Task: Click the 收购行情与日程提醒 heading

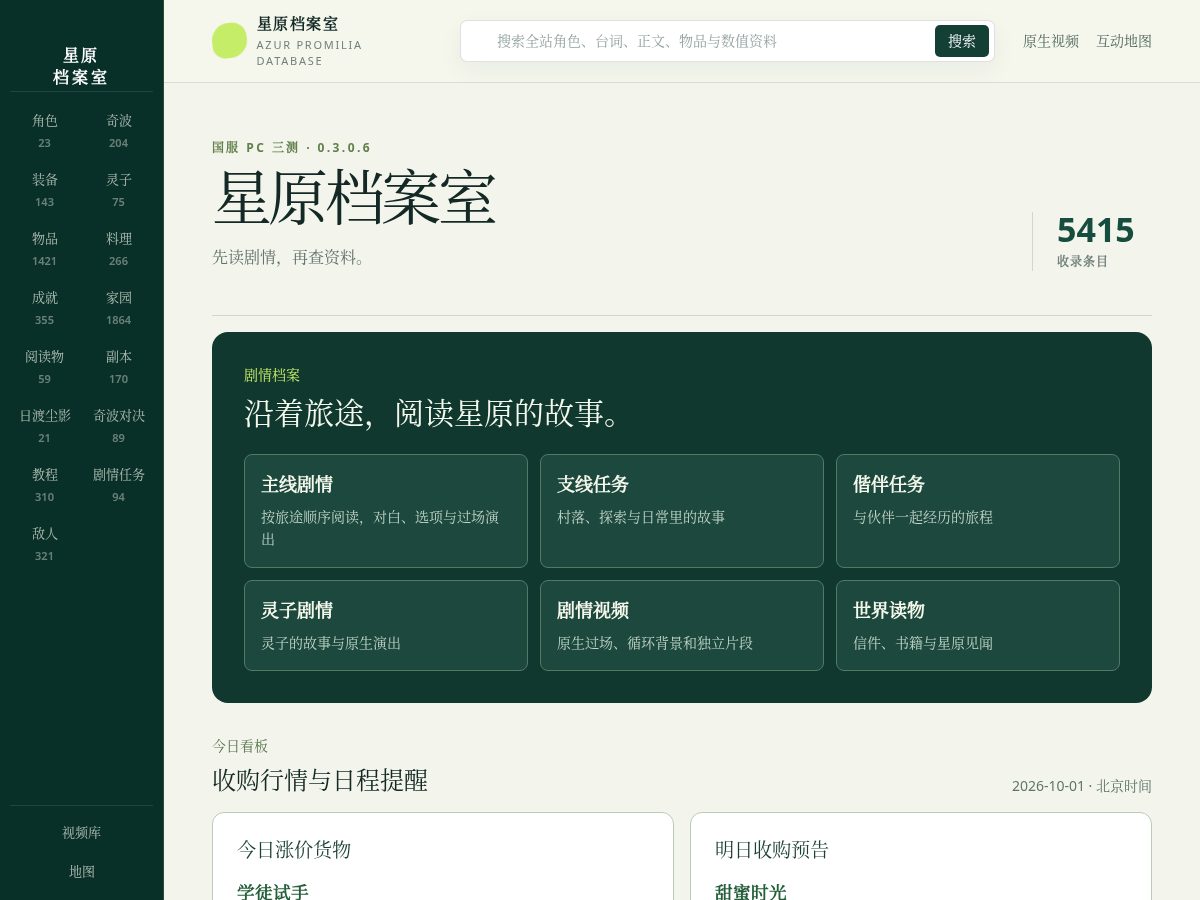Action: coord(320,780)
